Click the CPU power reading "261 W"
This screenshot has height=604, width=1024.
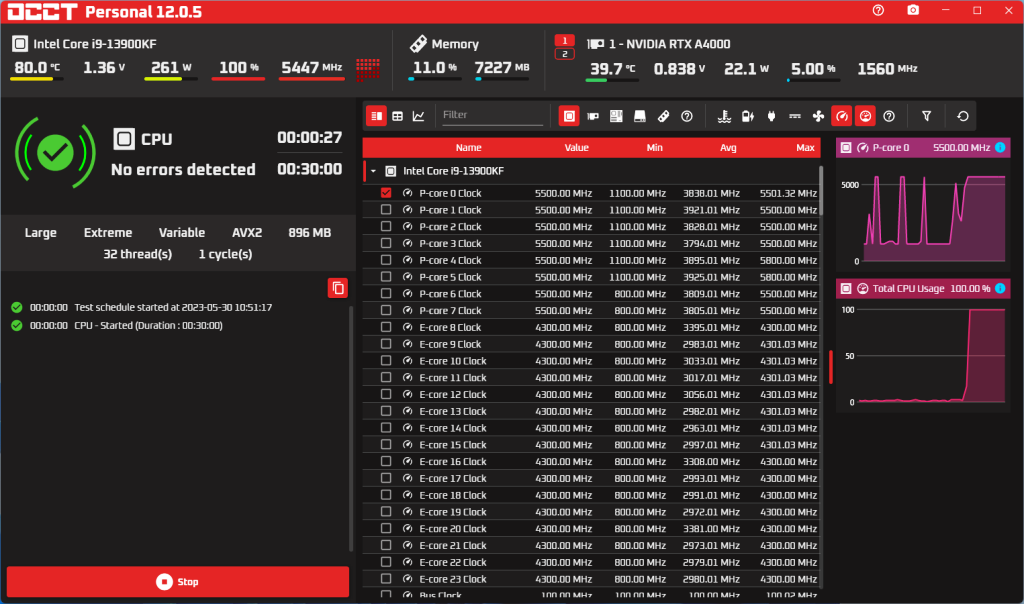tap(171, 67)
